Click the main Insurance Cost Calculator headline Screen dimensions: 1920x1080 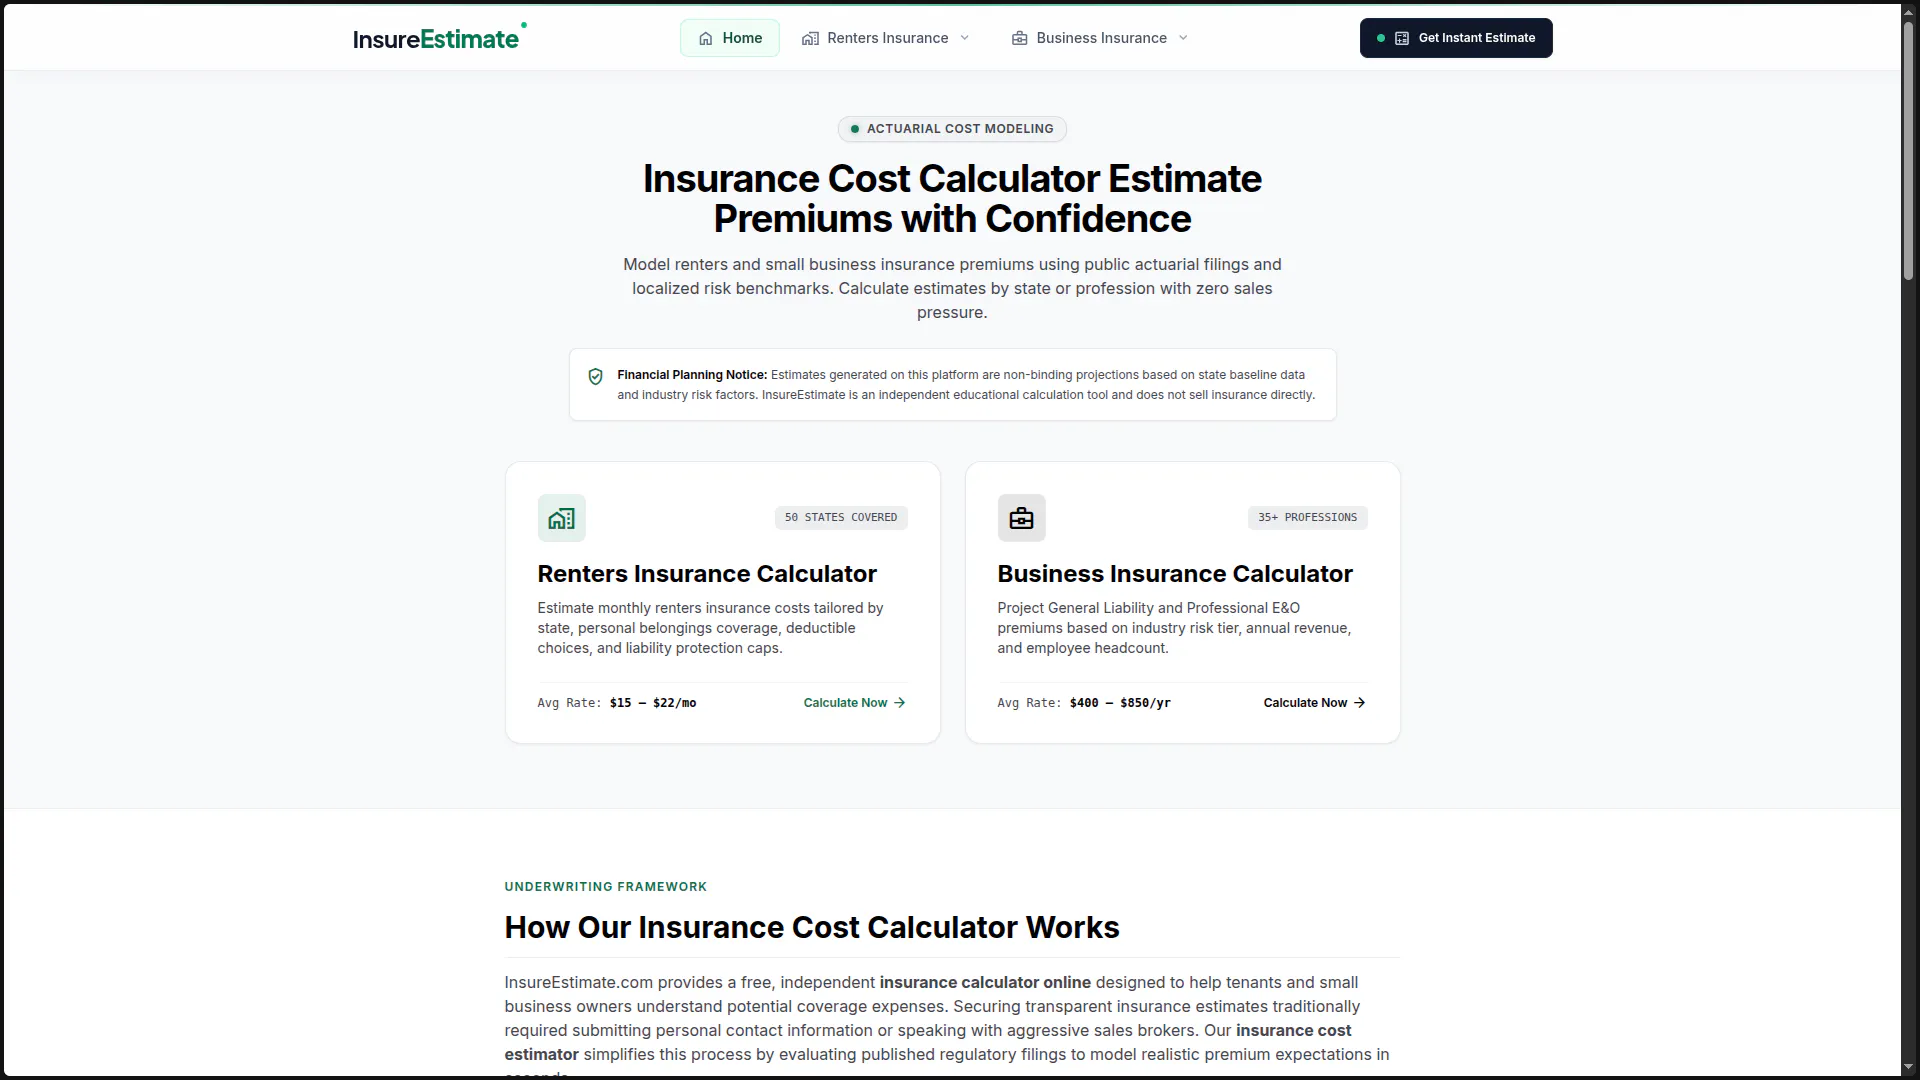pyautogui.click(x=952, y=199)
